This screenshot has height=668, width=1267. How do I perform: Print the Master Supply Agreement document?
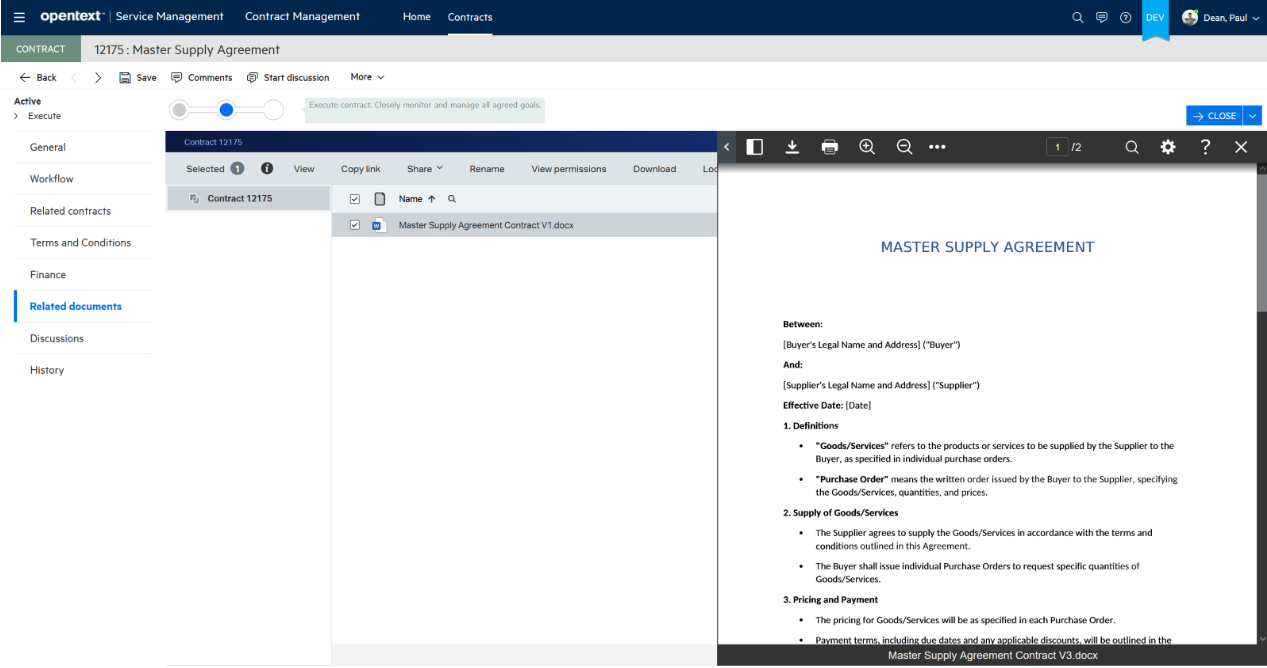829,147
